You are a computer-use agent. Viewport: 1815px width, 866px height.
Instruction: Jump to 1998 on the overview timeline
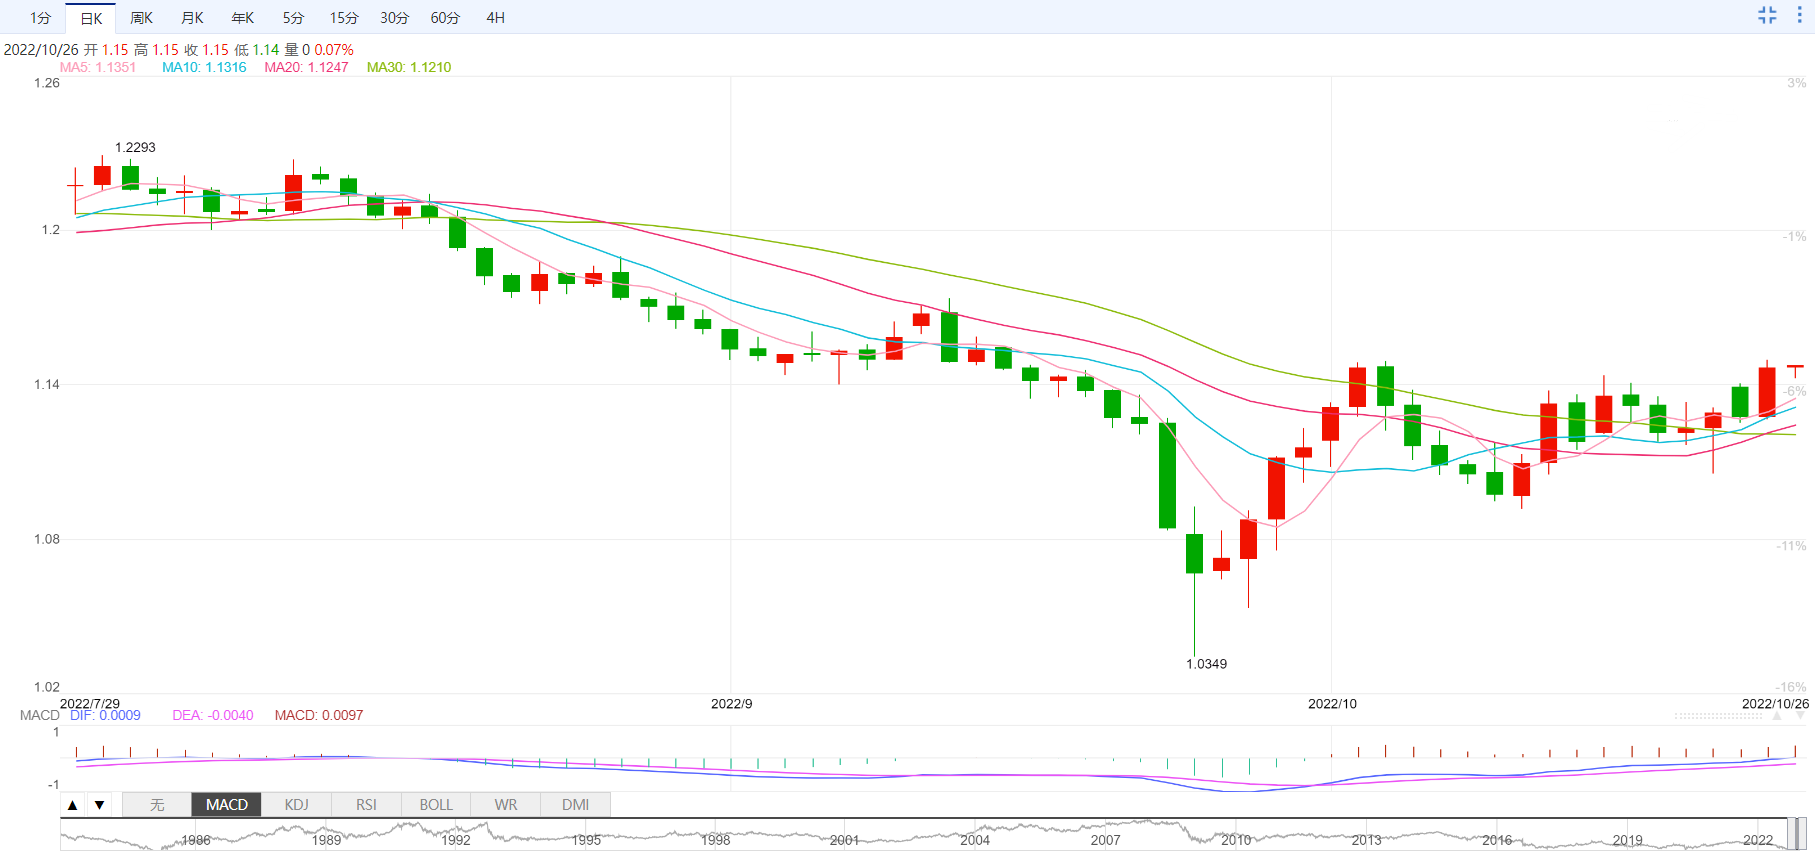pyautogui.click(x=715, y=840)
